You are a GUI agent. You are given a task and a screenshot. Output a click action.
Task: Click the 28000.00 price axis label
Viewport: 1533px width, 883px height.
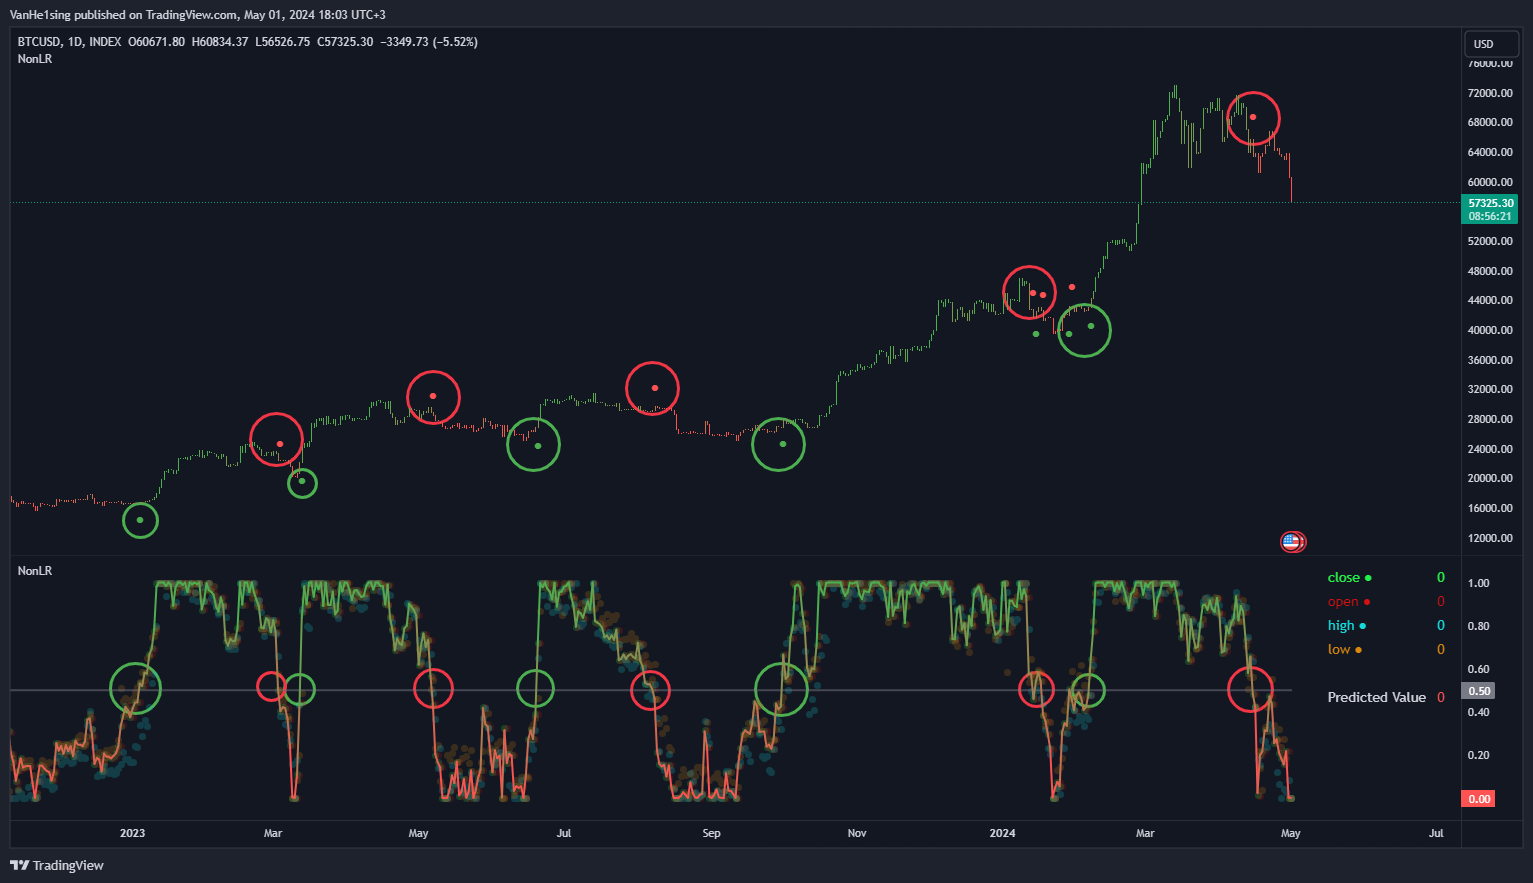coord(1490,419)
